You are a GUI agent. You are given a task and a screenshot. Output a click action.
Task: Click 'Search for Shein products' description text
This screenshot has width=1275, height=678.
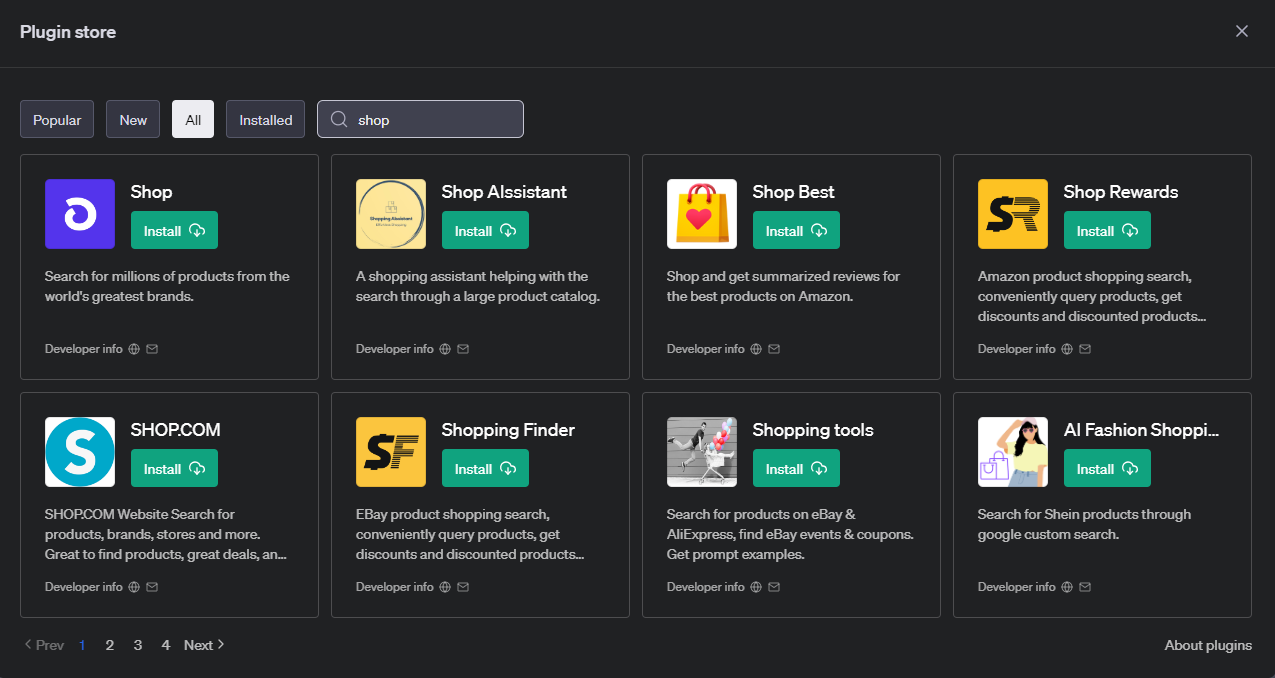(x=1084, y=524)
